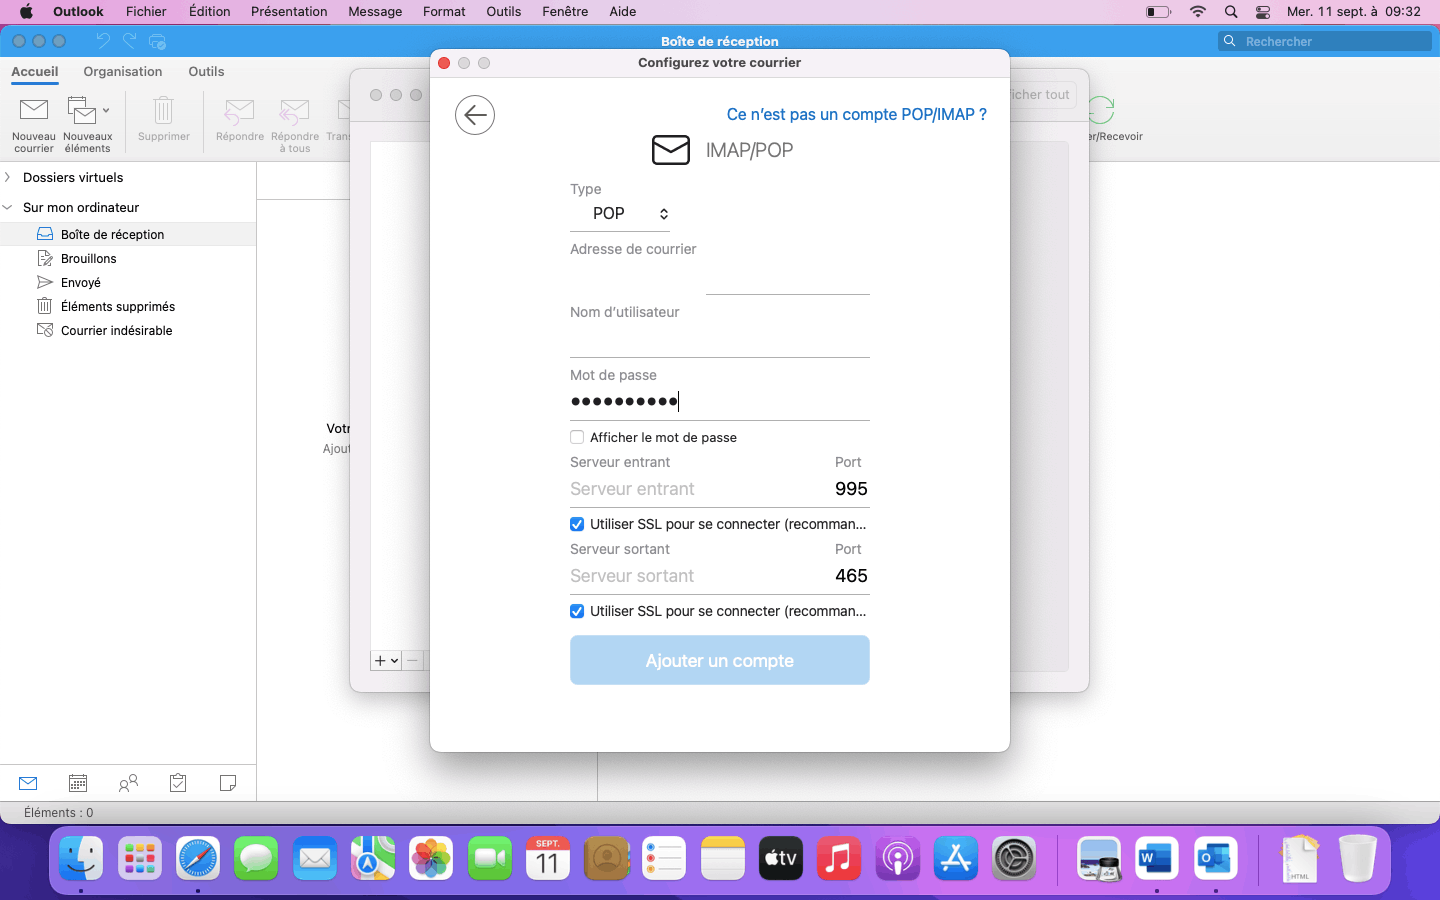Collapse Sur mon ordinateur folder group
The image size is (1440, 900).
pyautogui.click(x=8, y=207)
